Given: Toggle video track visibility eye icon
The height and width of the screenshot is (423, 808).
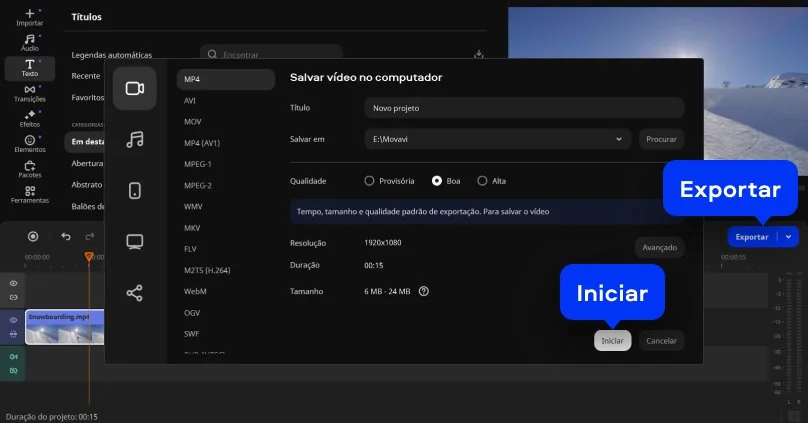Looking at the screenshot, I should [x=14, y=320].
